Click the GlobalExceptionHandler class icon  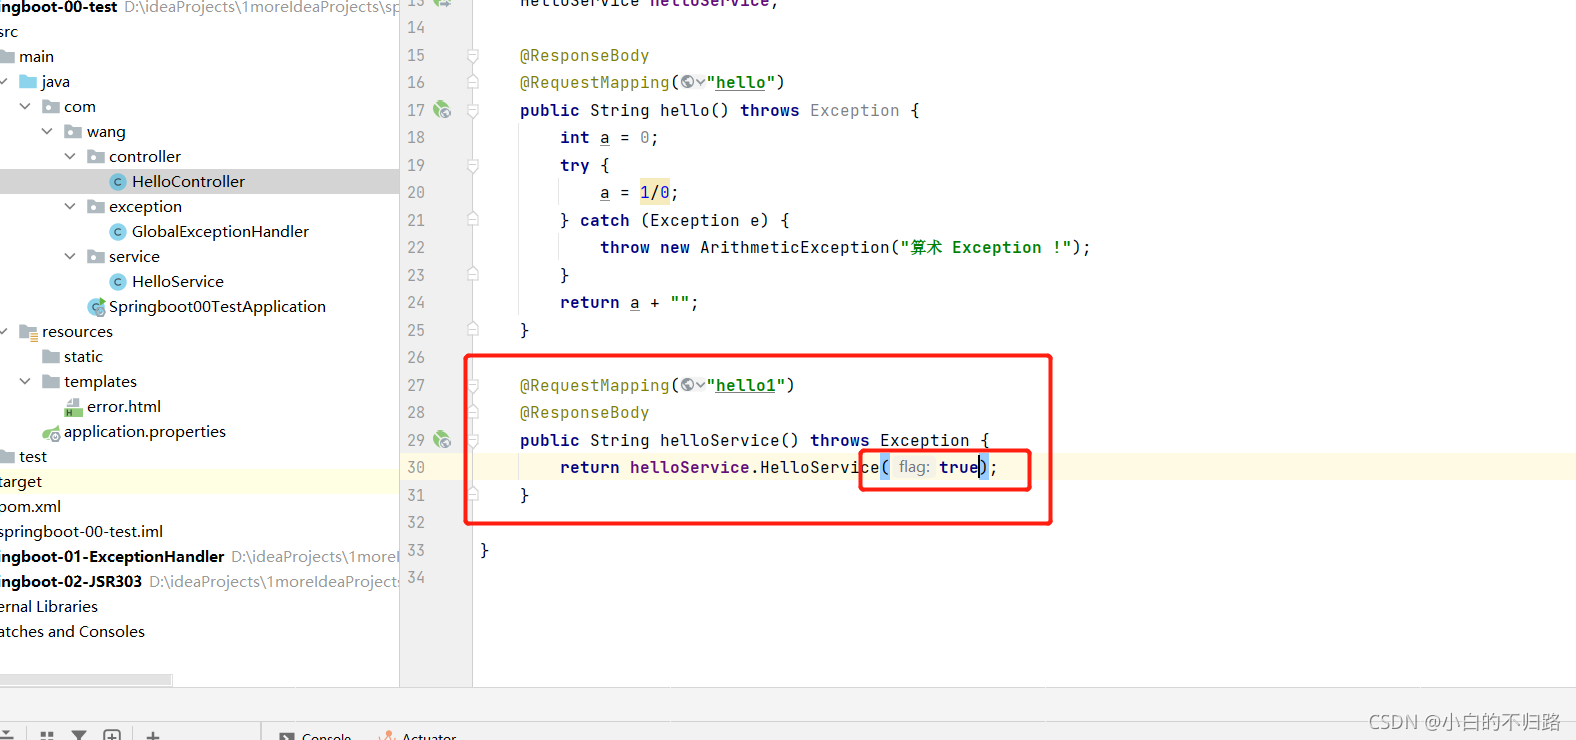[118, 232]
